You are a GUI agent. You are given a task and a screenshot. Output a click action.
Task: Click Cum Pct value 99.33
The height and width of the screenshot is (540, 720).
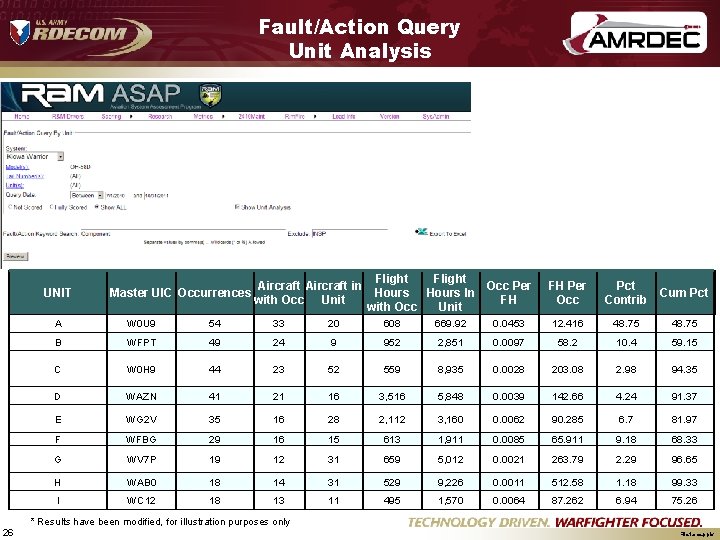[x=684, y=483]
